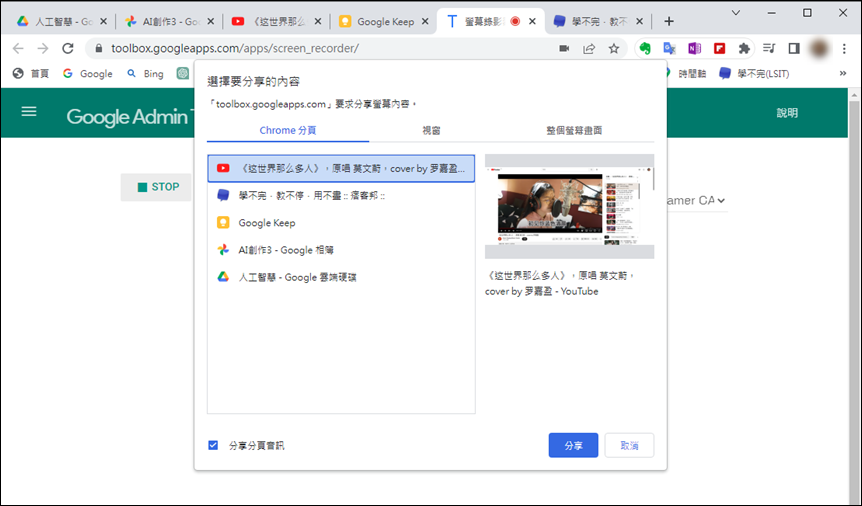Open the 首頁 bookmark
This screenshot has width=862, height=506.
31,74
